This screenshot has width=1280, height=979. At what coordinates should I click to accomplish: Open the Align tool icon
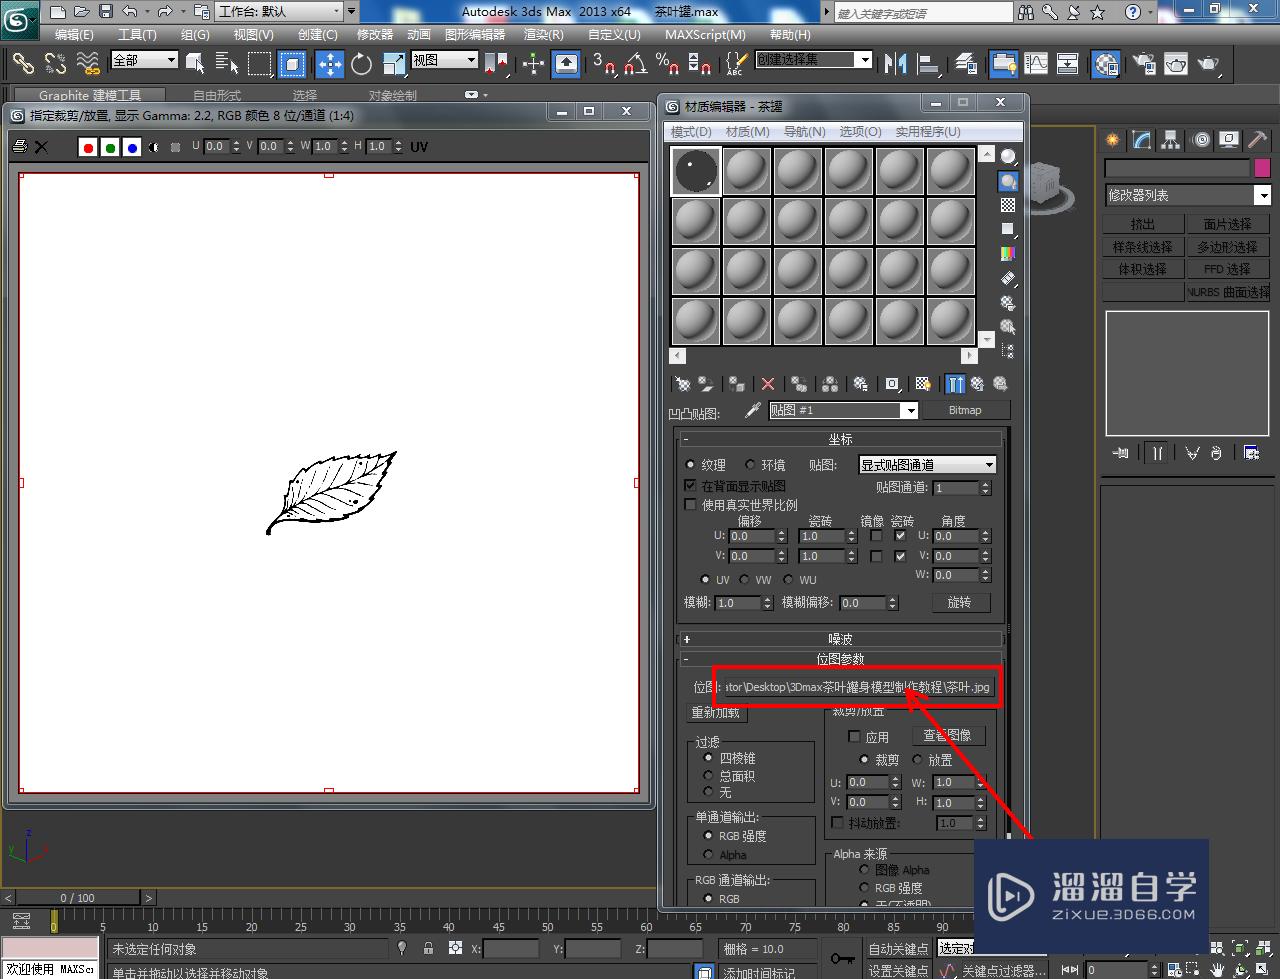coord(929,64)
